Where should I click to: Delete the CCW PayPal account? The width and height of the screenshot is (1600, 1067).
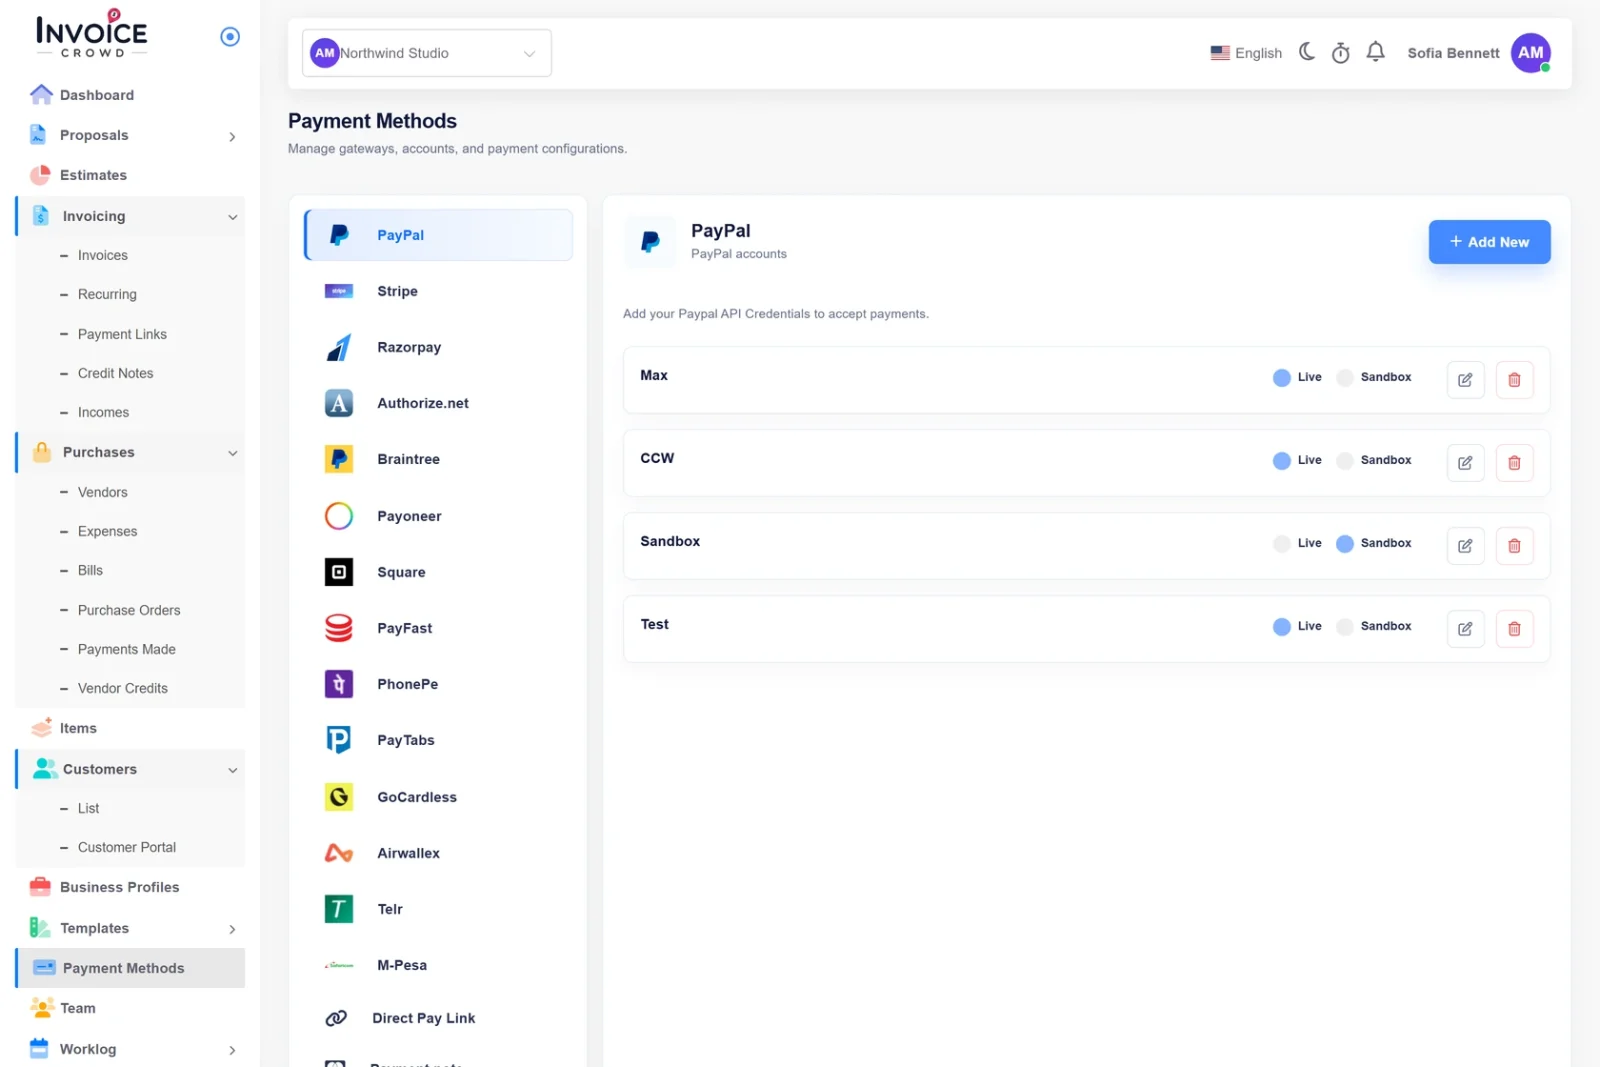pos(1514,463)
